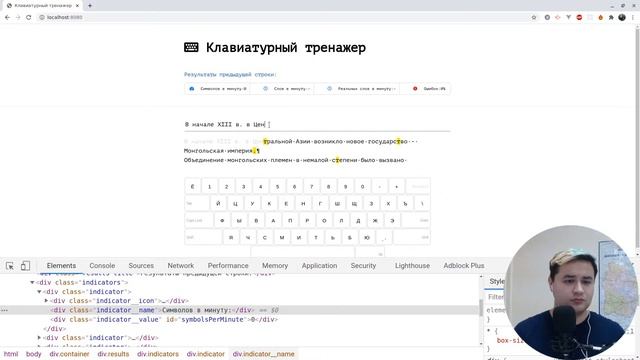
Task: Click the red errors indicator icon
Action: tap(415, 89)
